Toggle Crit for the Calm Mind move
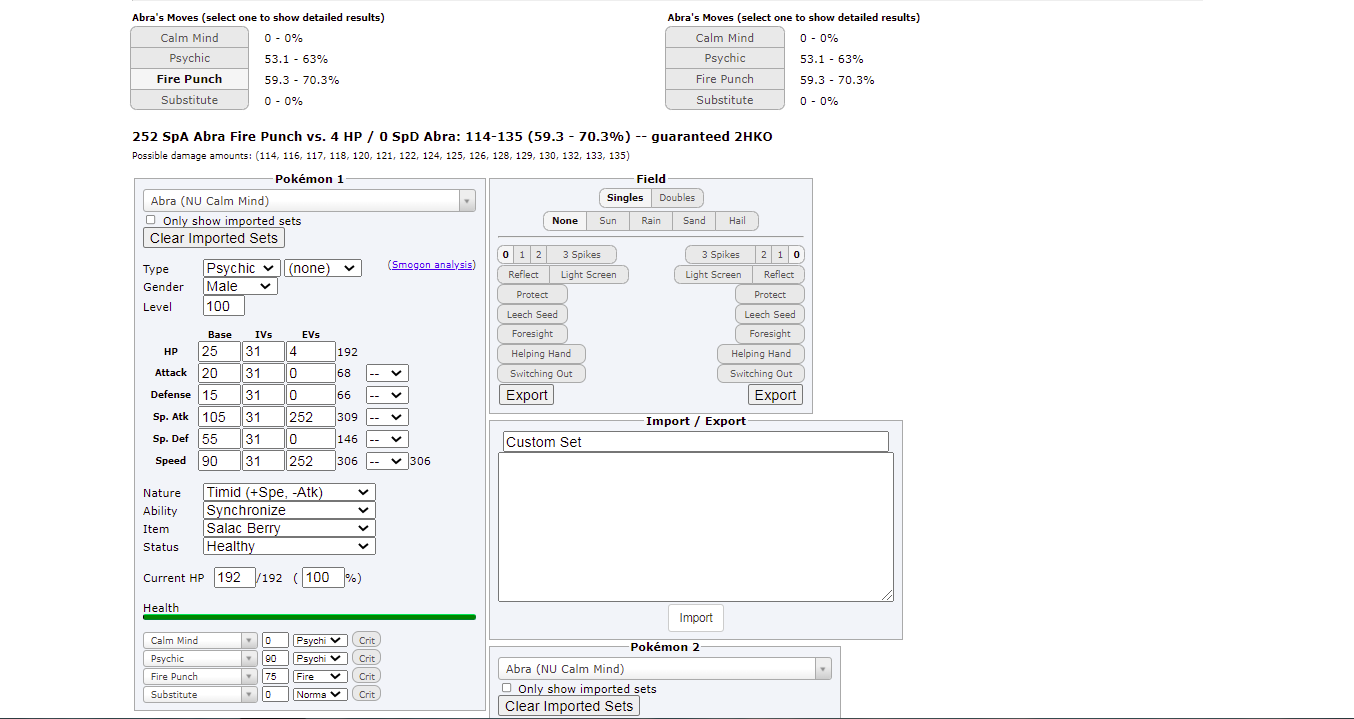Image resolution: width=1354 pixels, height=719 pixels. [366, 640]
